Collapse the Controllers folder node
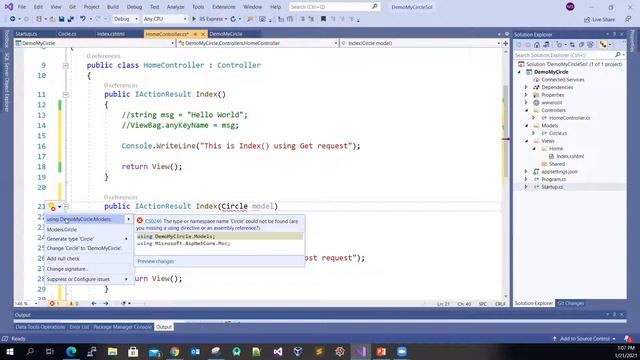 526,110
